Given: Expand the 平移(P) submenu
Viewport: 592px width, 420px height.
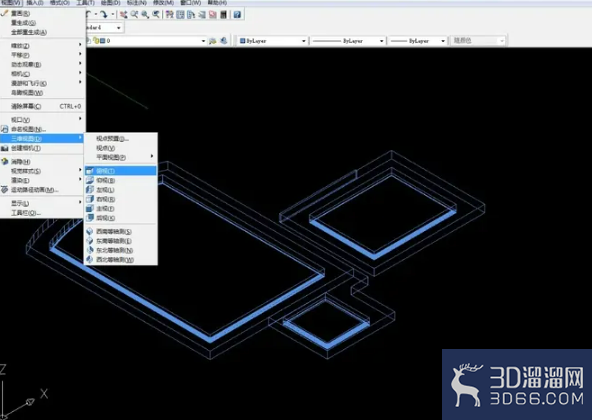Looking at the screenshot, I should tap(42, 55).
